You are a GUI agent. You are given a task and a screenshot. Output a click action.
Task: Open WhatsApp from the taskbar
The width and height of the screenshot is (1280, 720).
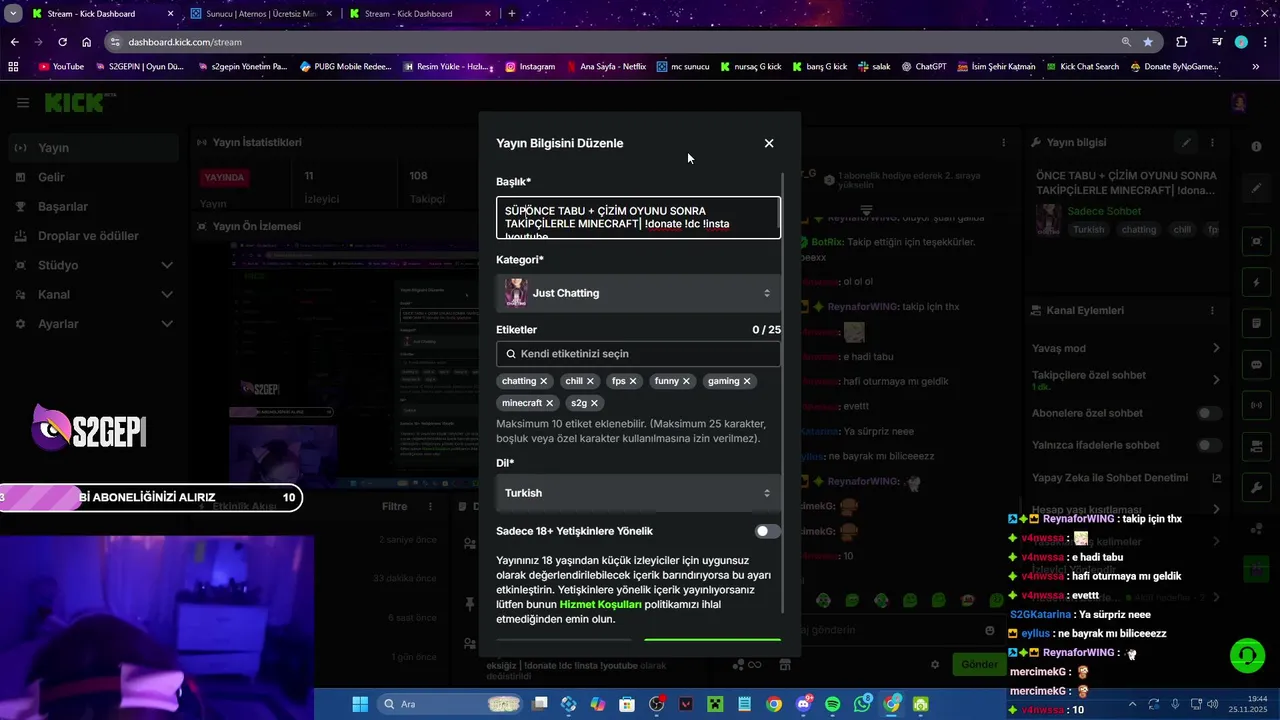[x=862, y=704]
